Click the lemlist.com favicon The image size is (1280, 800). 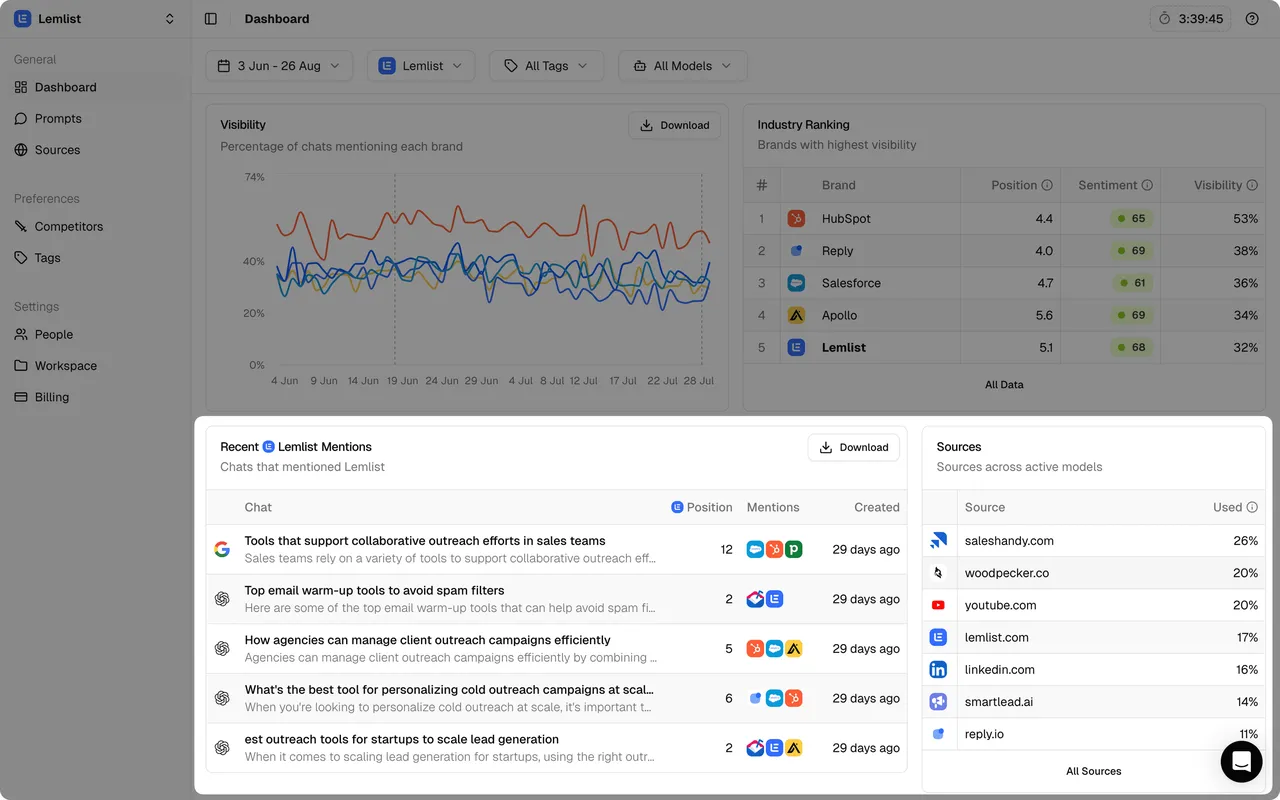(x=938, y=637)
